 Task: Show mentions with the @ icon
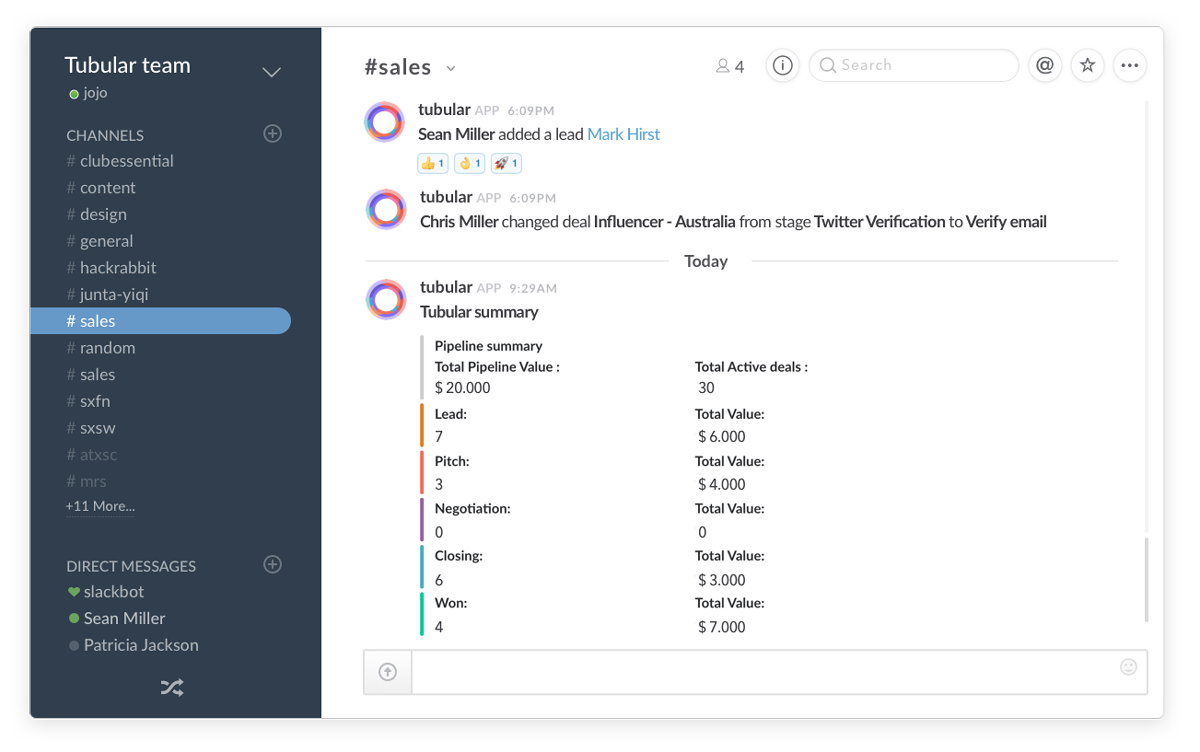coord(1045,65)
